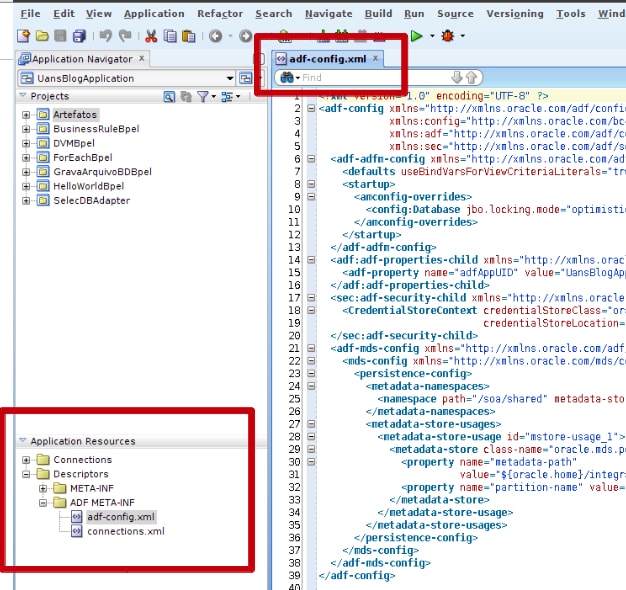Collapse the ADF META-INF folder node

click(43, 503)
